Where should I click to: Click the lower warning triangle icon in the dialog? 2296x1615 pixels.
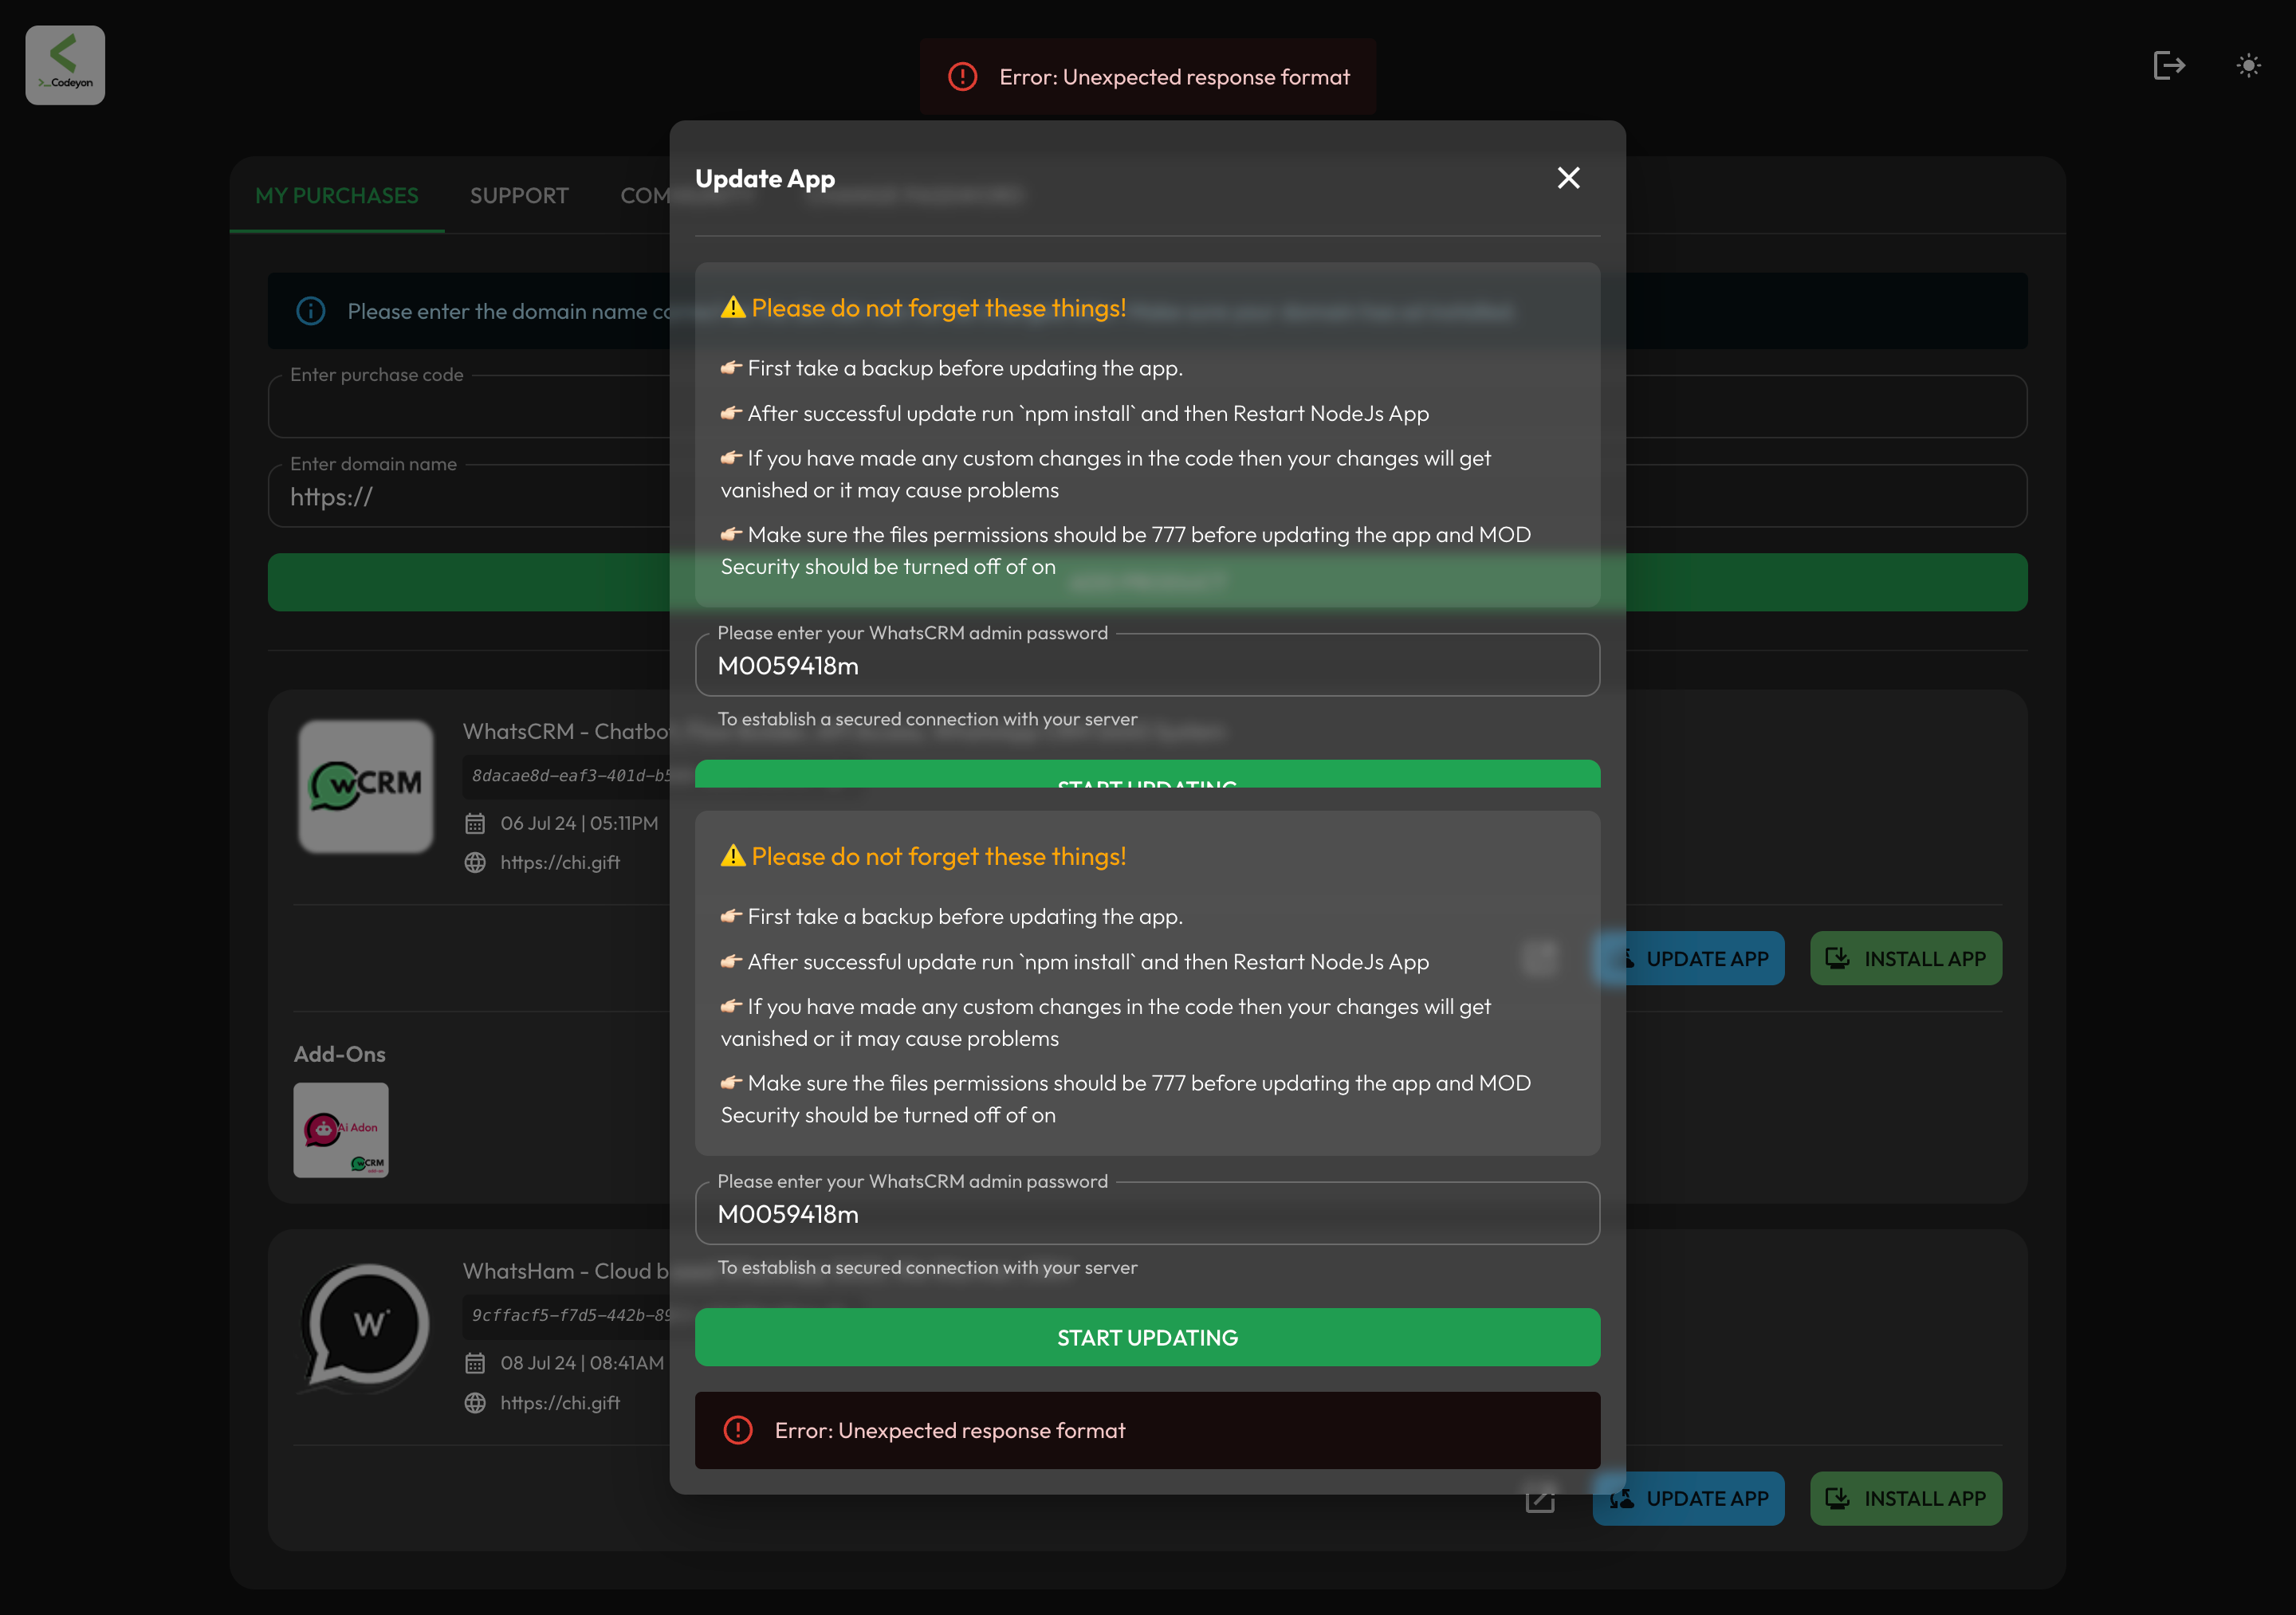pyautogui.click(x=733, y=856)
